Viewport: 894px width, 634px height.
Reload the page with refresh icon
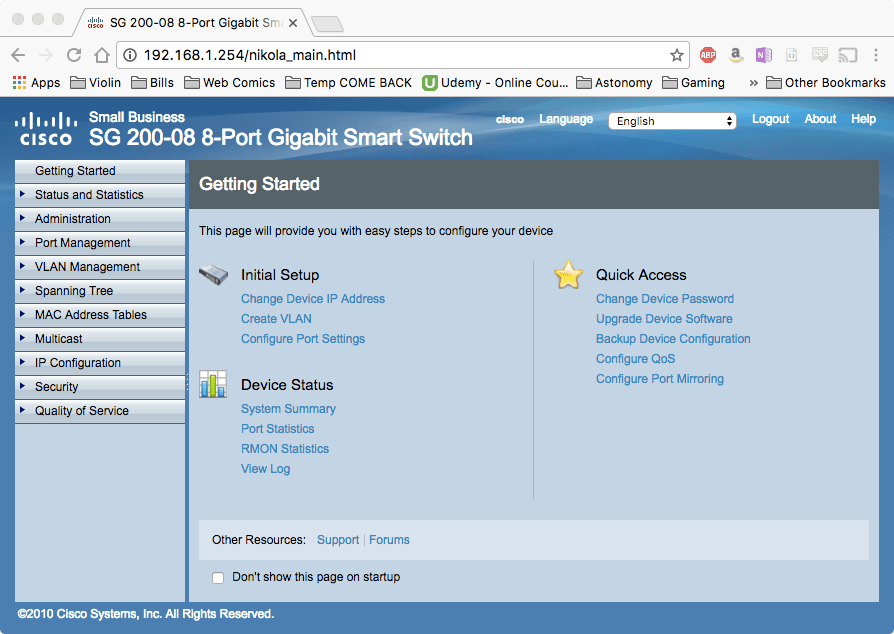click(x=74, y=55)
